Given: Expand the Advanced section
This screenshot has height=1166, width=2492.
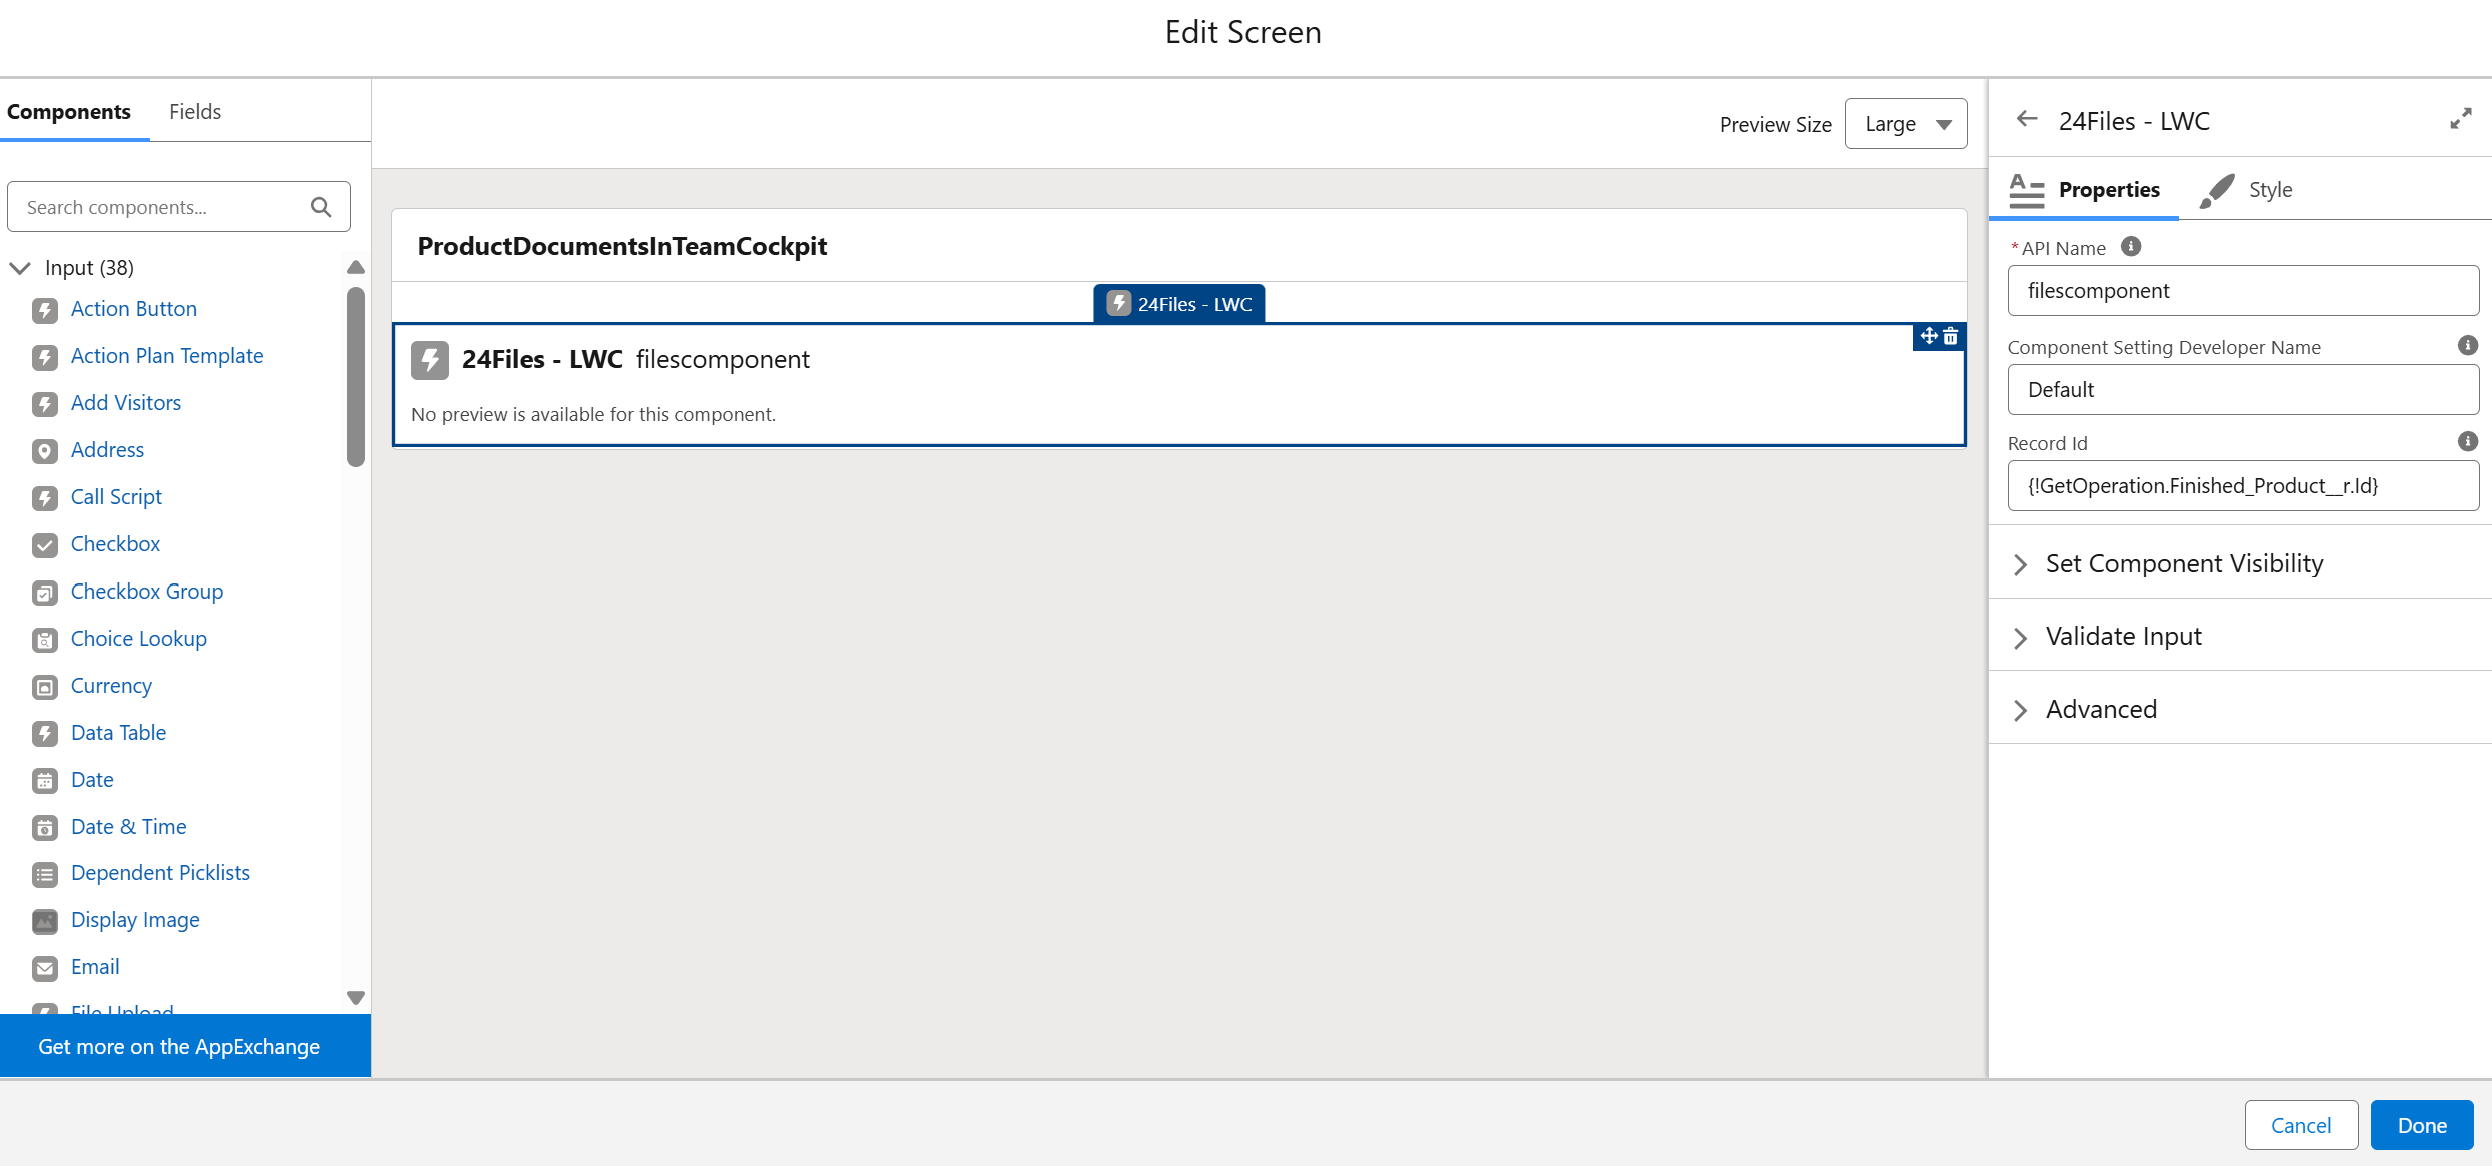Looking at the screenshot, I should pos(2021,710).
